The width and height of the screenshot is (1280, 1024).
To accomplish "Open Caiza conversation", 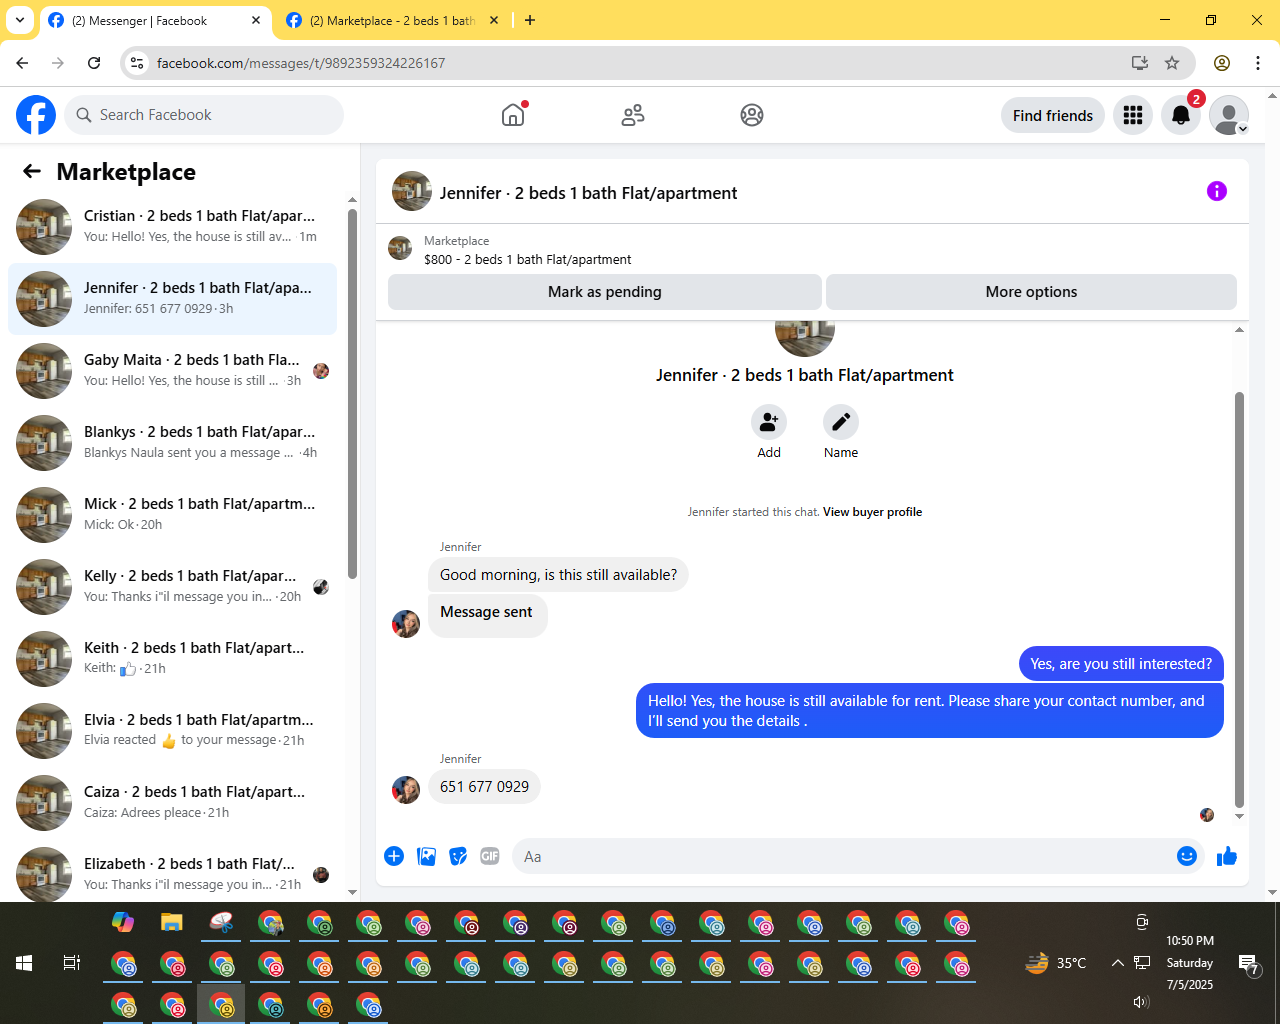I will click(172, 803).
